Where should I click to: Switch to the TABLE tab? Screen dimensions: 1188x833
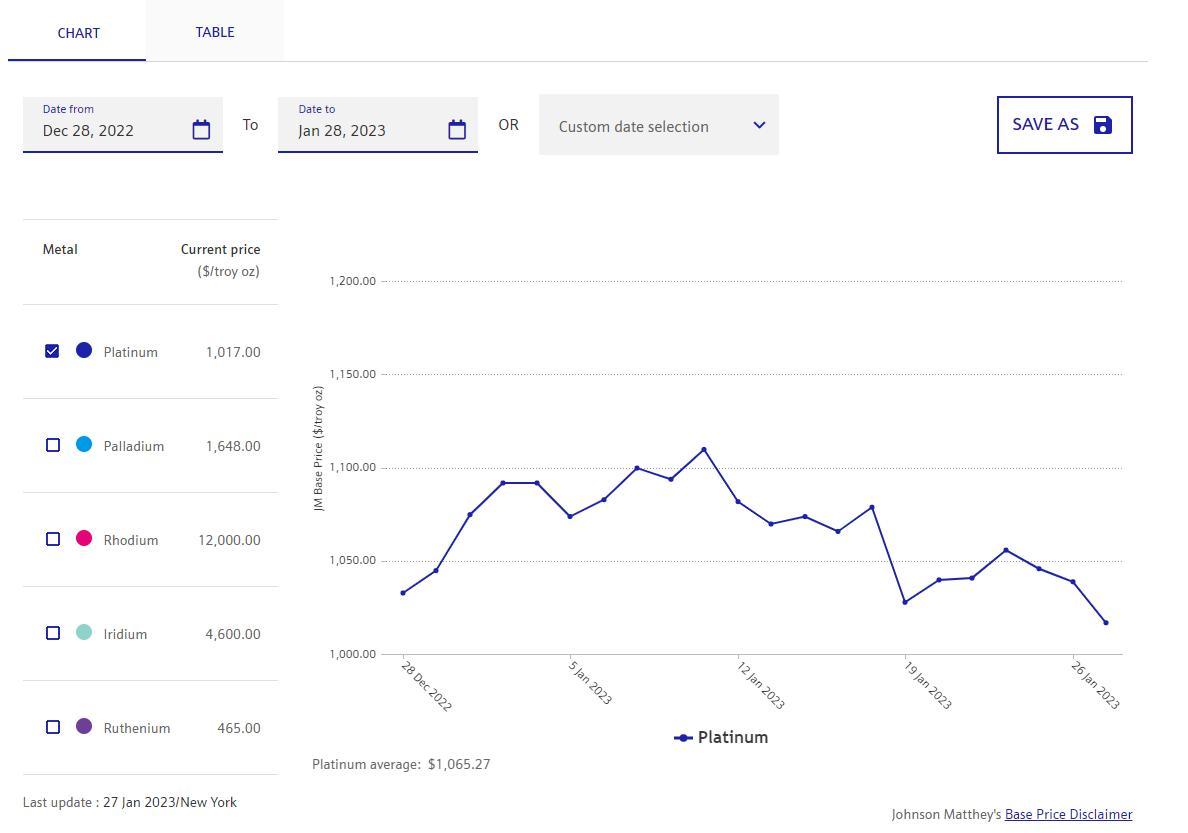tap(215, 32)
